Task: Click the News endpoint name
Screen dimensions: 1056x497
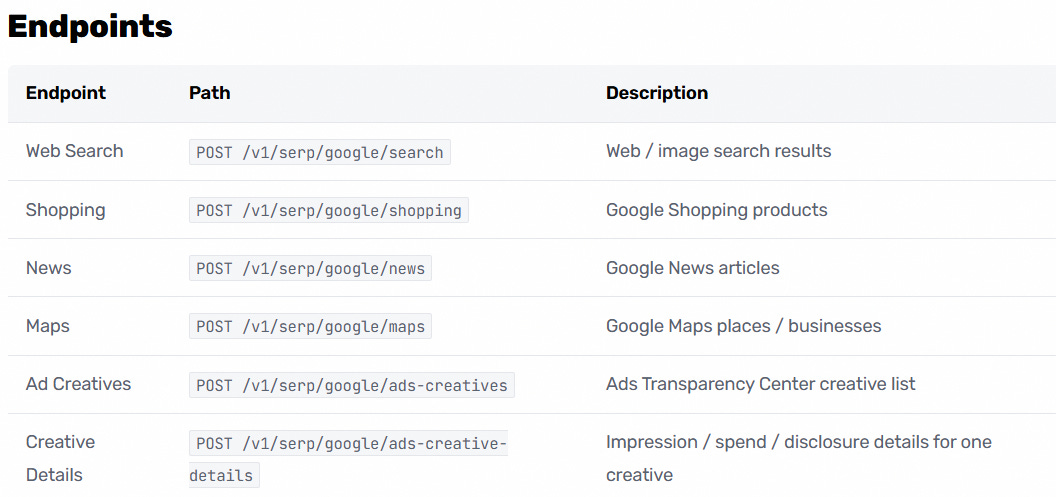Action: [x=48, y=268]
